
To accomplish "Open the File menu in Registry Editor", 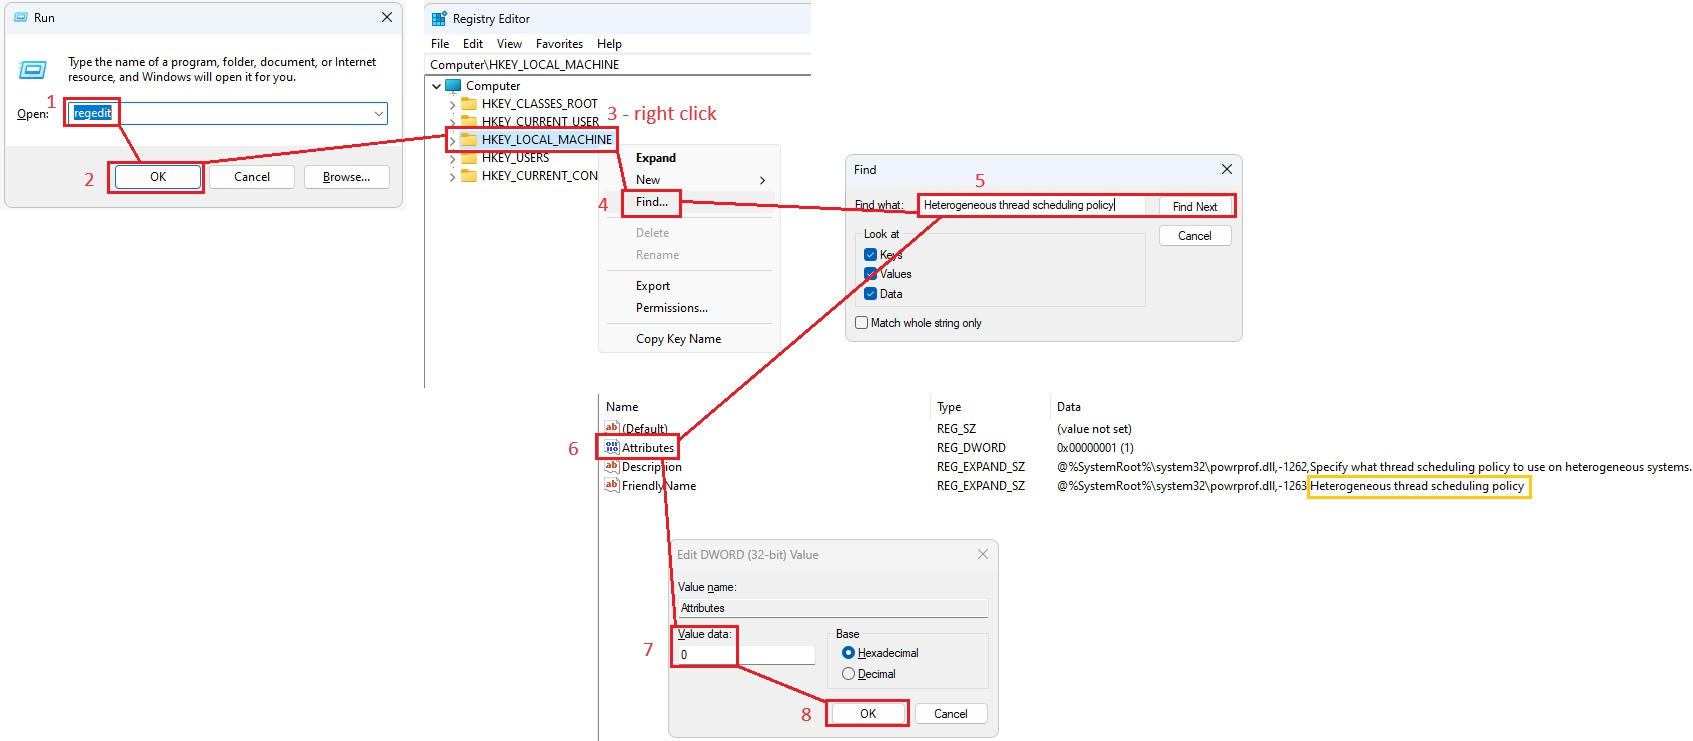I will click(x=440, y=44).
